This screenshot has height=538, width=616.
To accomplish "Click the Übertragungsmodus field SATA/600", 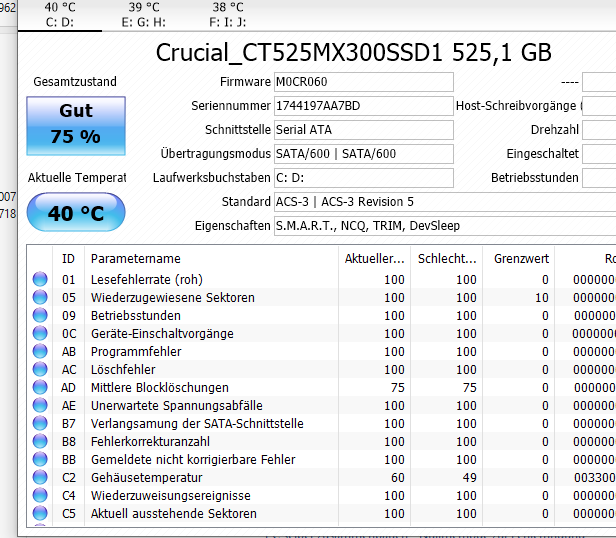I will pos(364,154).
